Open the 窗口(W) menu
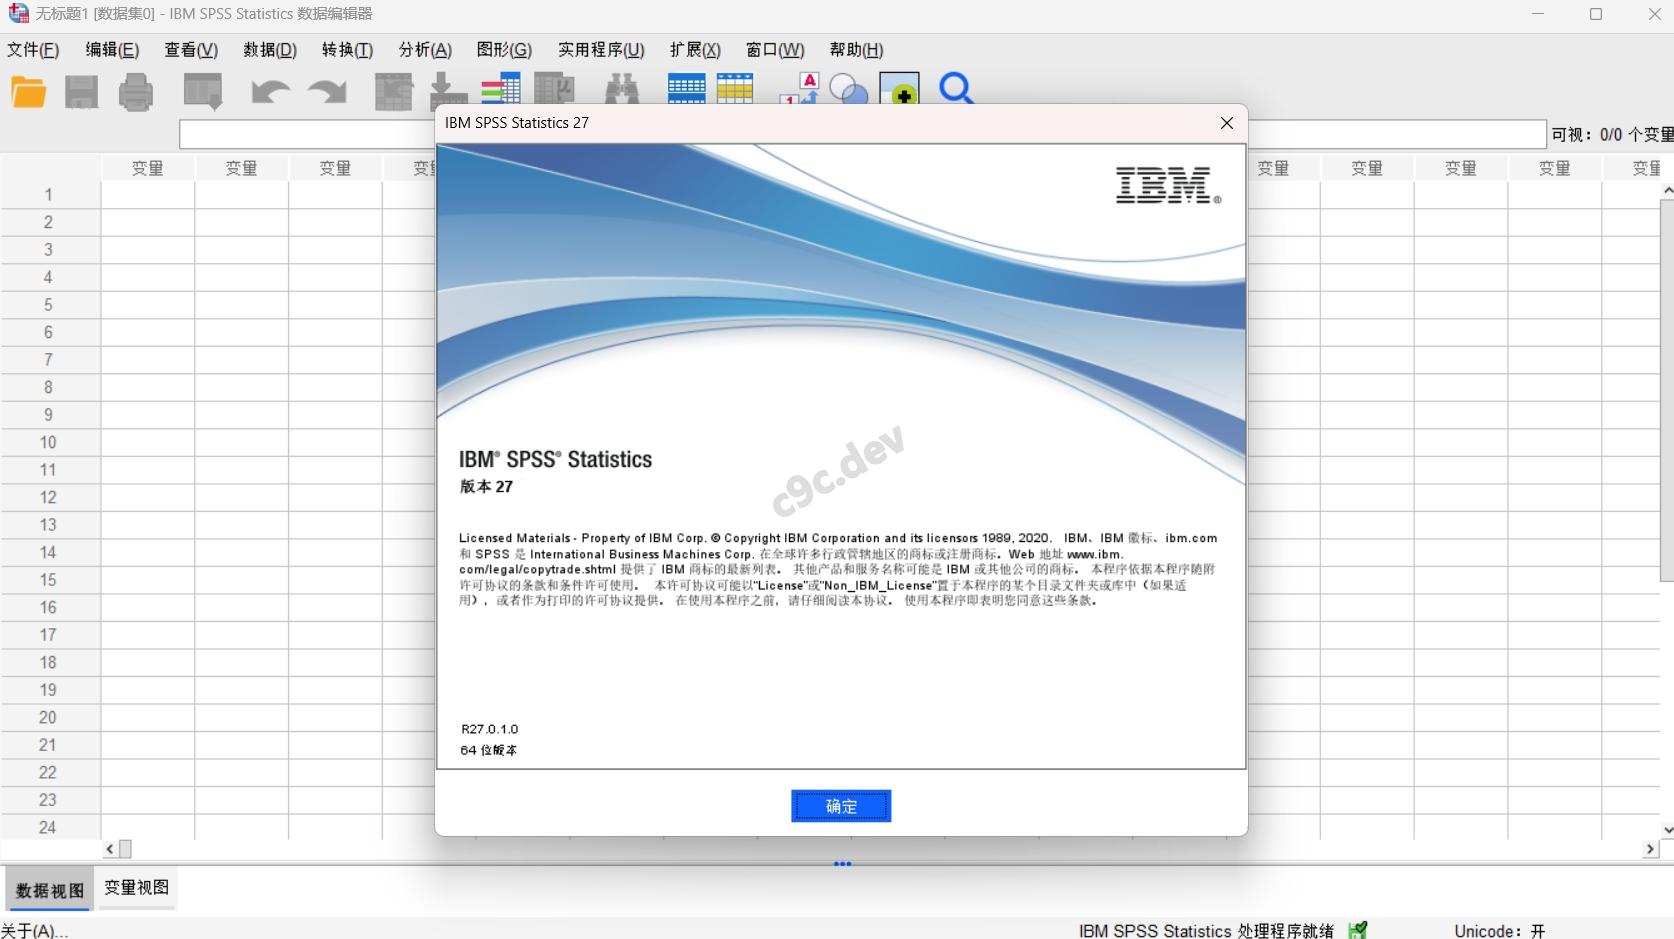This screenshot has width=1674, height=939. [775, 50]
